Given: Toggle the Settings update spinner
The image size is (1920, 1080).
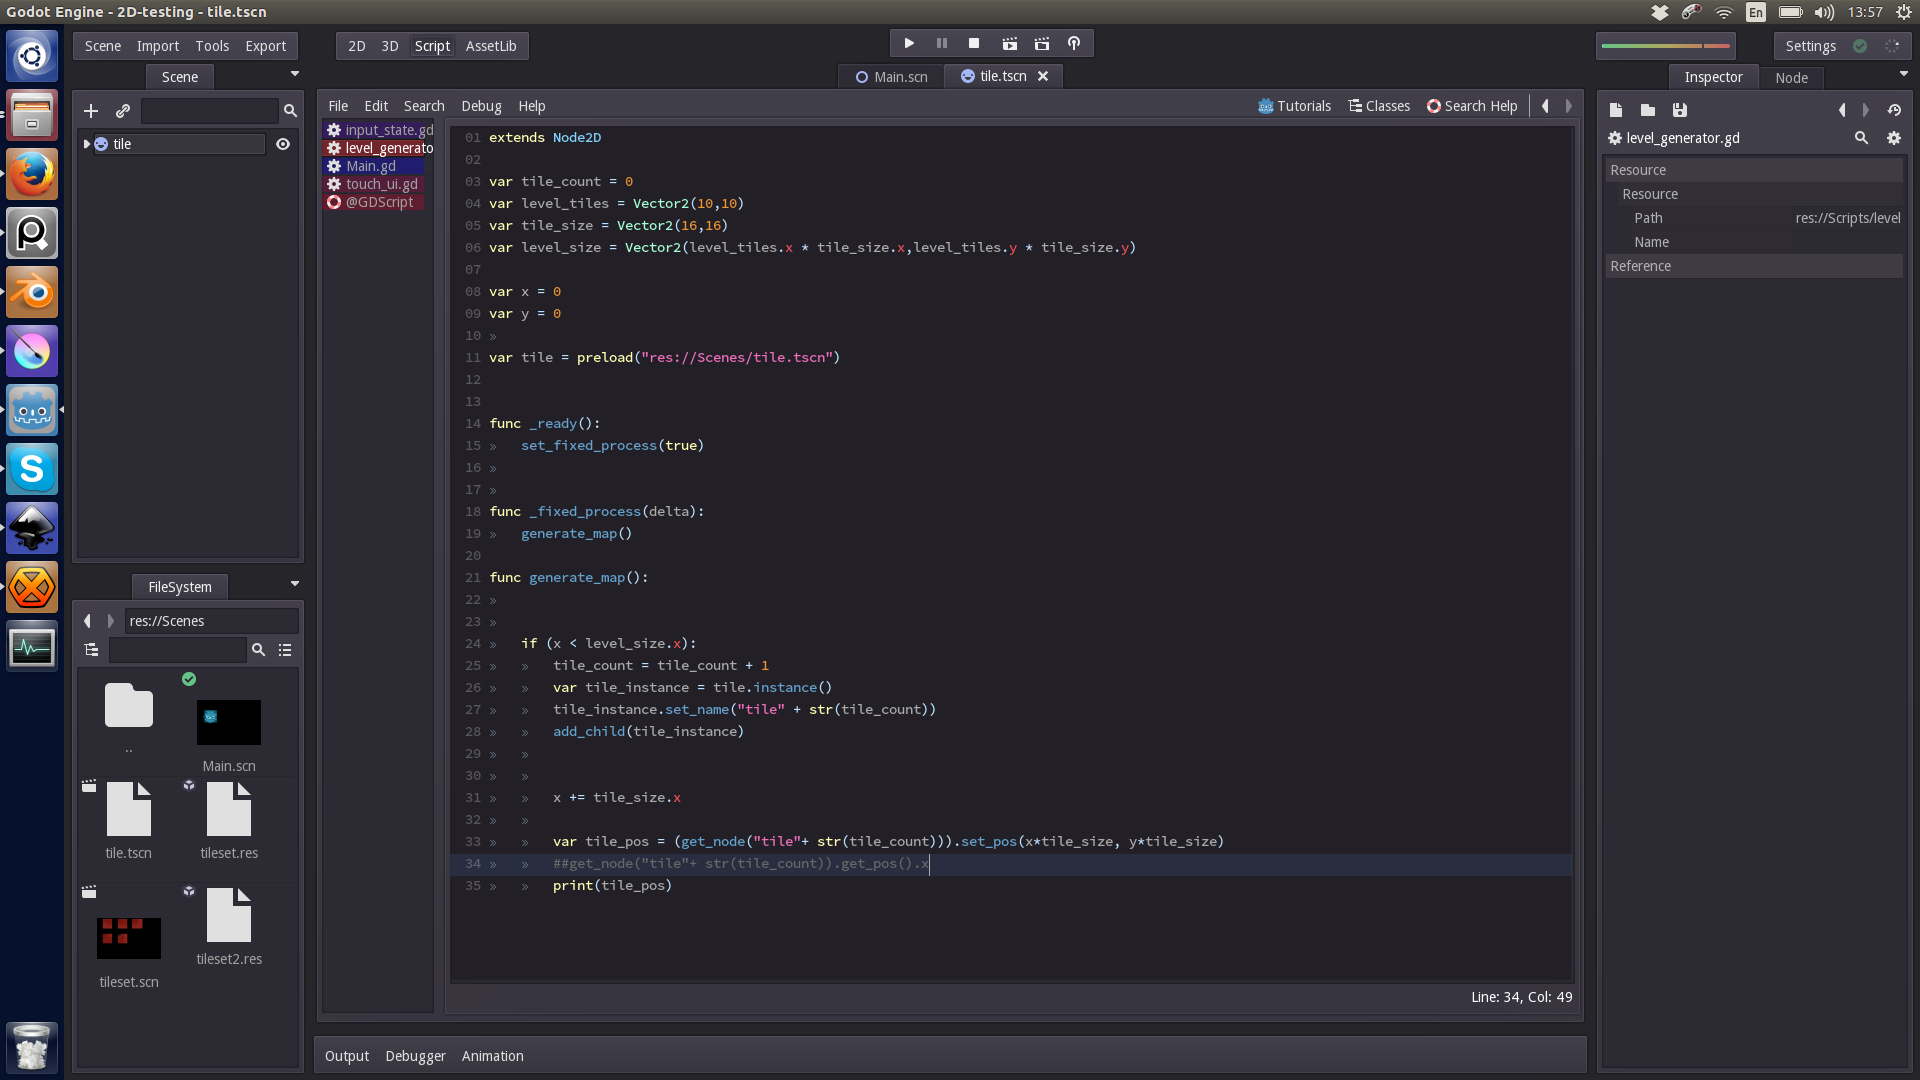Looking at the screenshot, I should point(1892,46).
